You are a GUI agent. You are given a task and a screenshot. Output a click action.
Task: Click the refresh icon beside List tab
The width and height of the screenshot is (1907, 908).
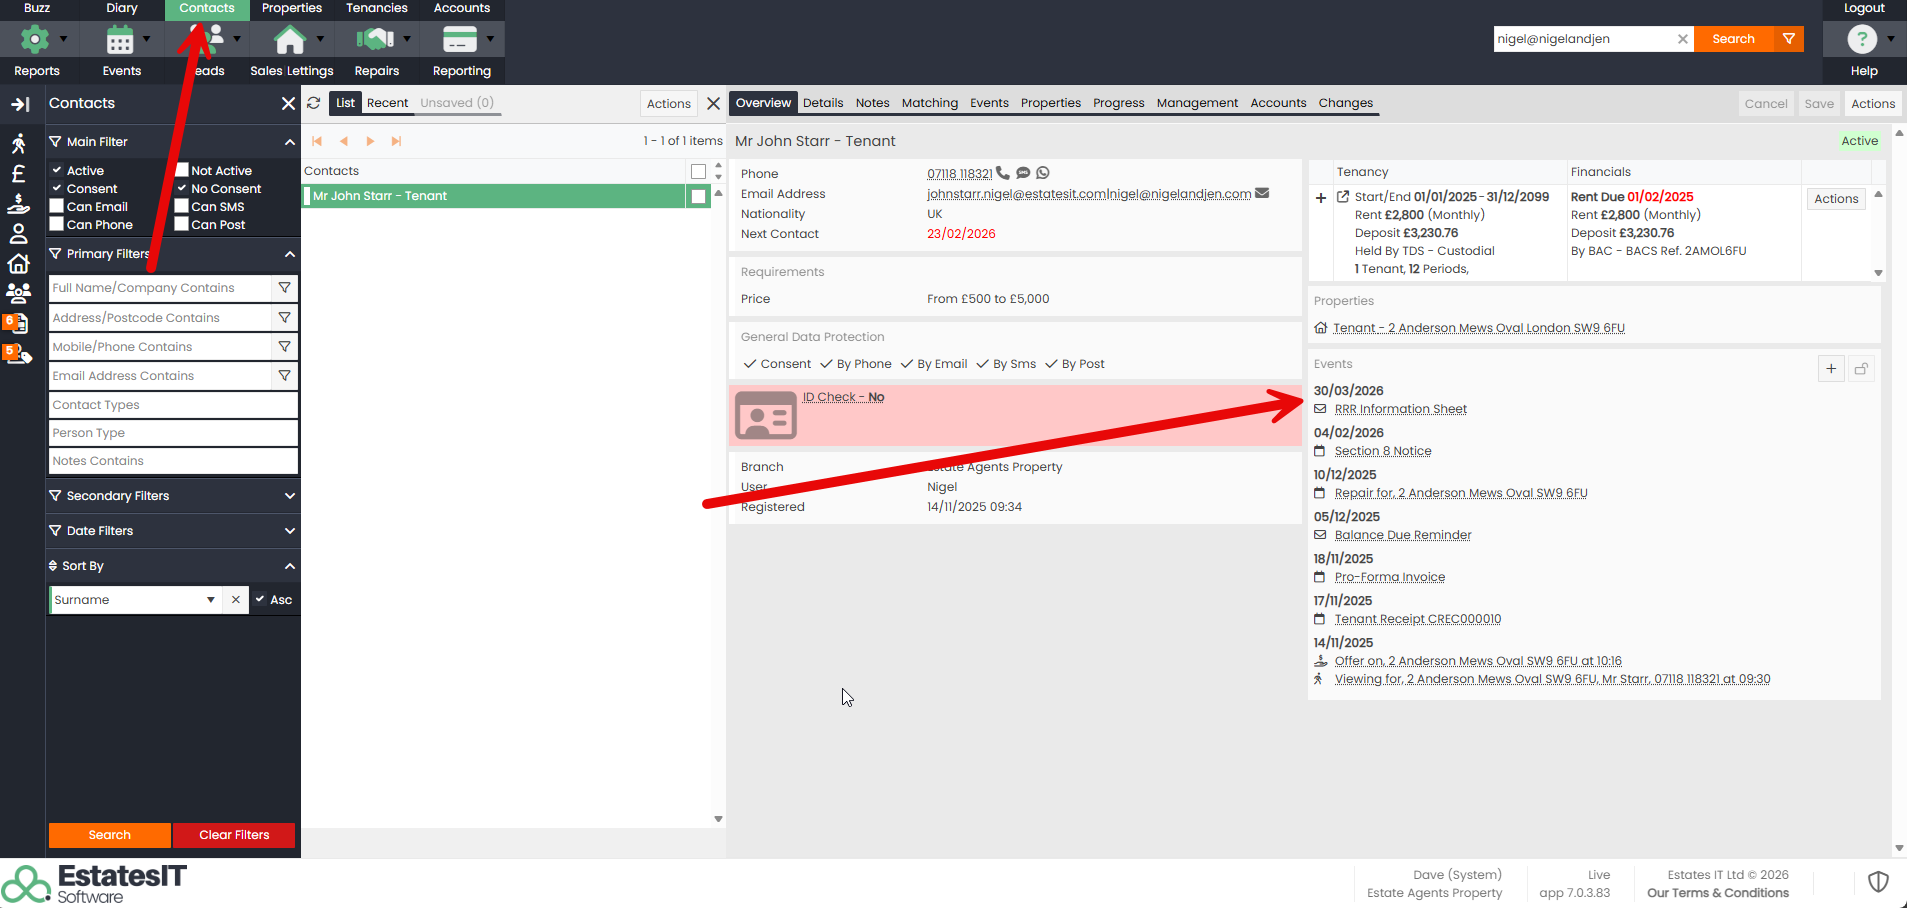[314, 103]
